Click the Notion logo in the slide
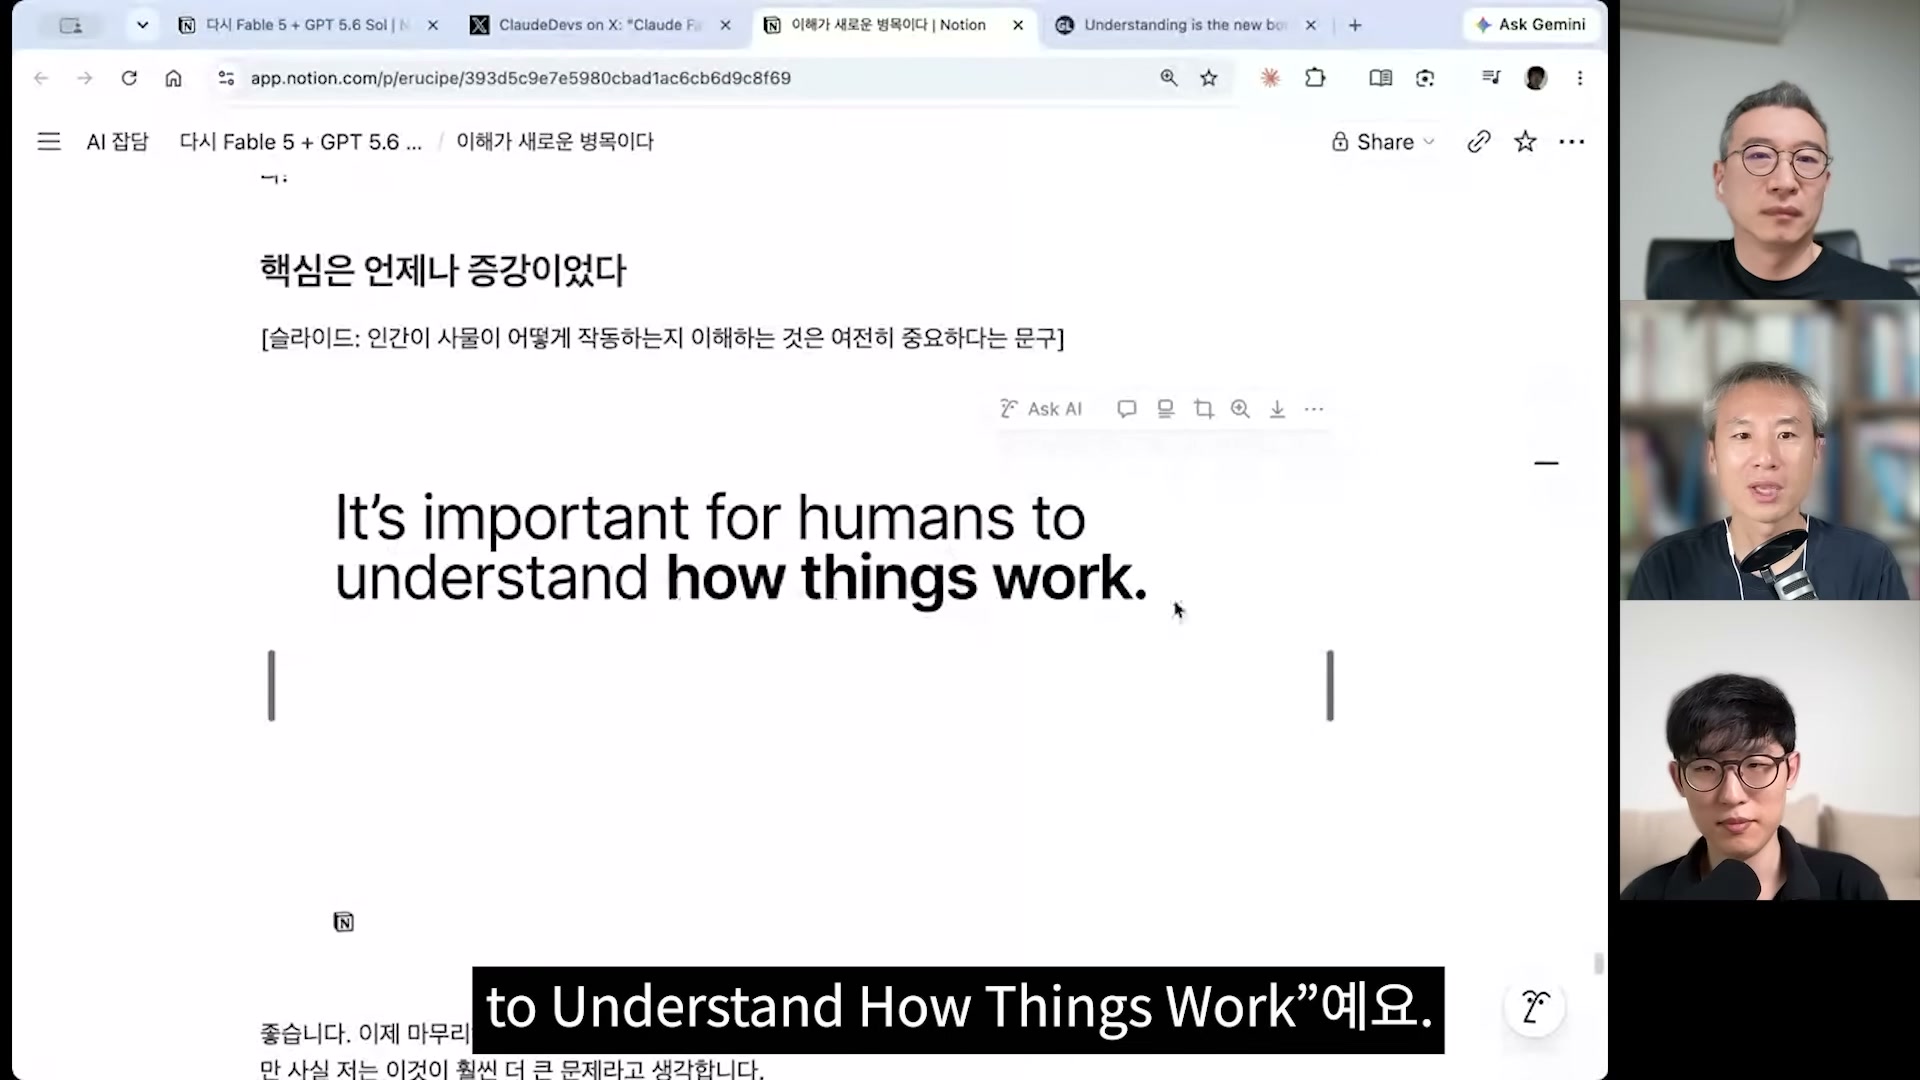Screen dimensions: 1920x1080 coord(343,922)
